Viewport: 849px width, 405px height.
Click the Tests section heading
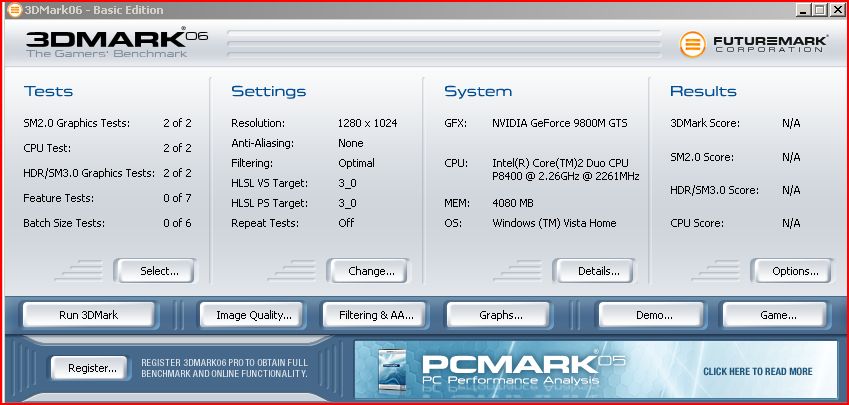pyautogui.click(x=48, y=92)
